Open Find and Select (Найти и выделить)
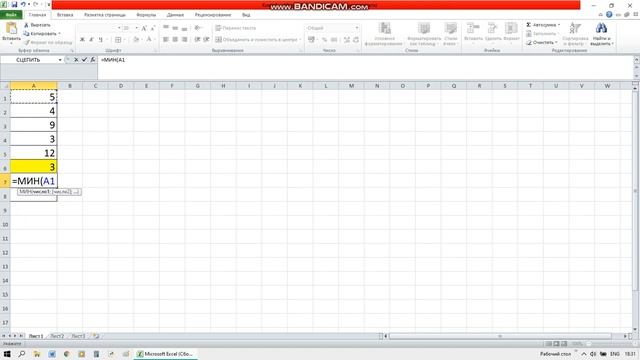 (x=602, y=34)
